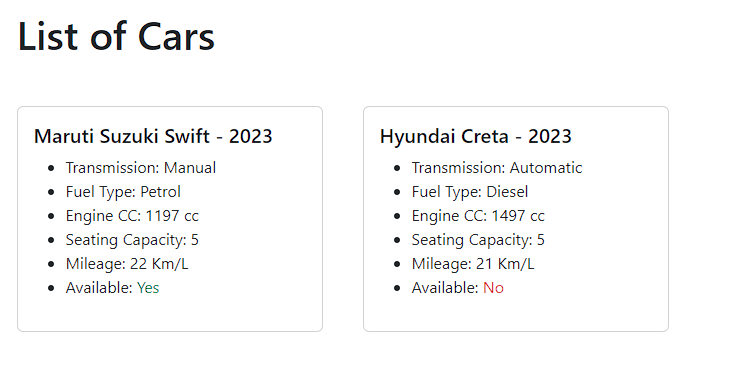Select the Hyundai Creta - 2023 title
This screenshot has height=383, width=735.
coord(475,136)
